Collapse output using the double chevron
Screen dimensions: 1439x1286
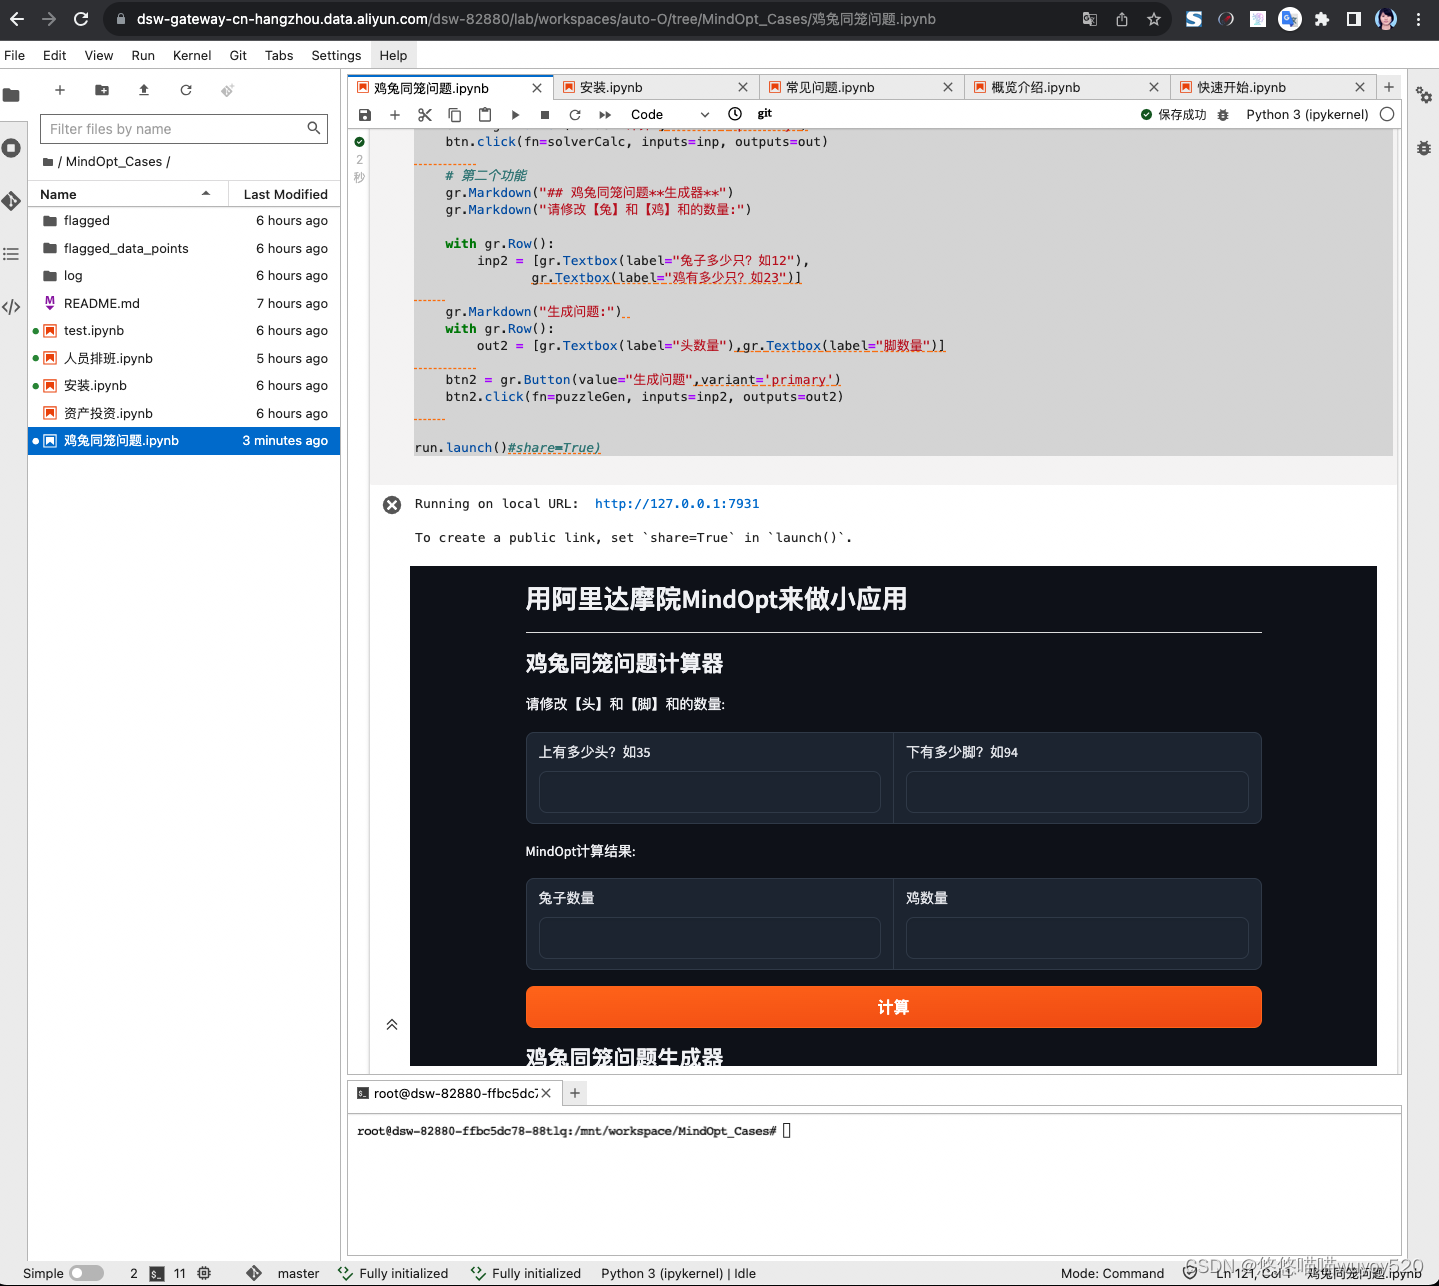pos(392,1025)
